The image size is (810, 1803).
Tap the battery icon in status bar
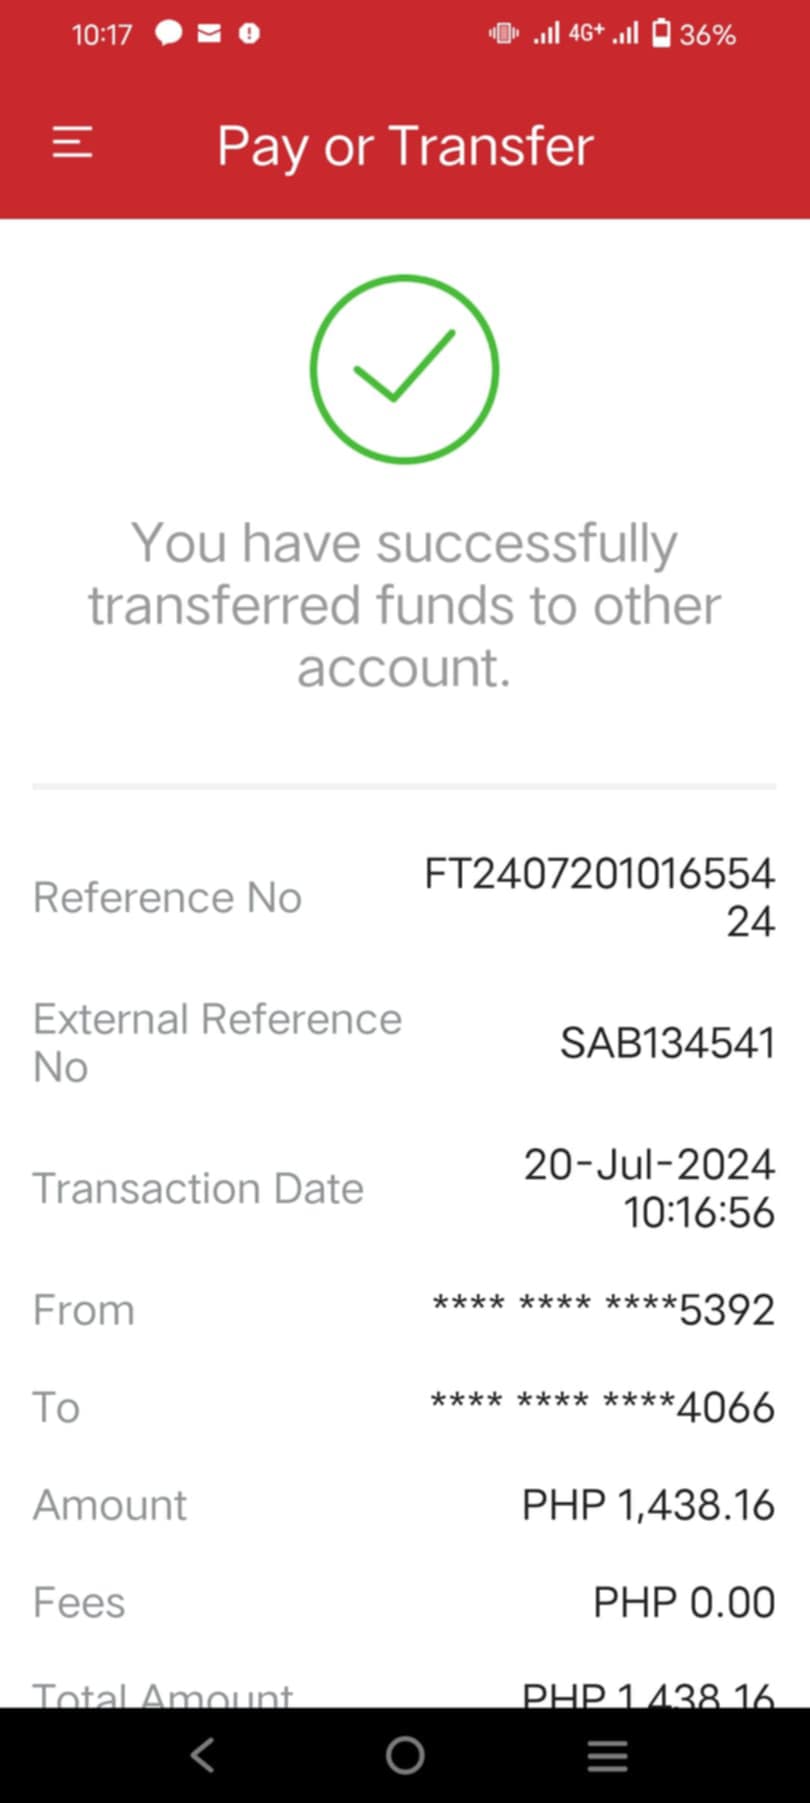pos(661,34)
